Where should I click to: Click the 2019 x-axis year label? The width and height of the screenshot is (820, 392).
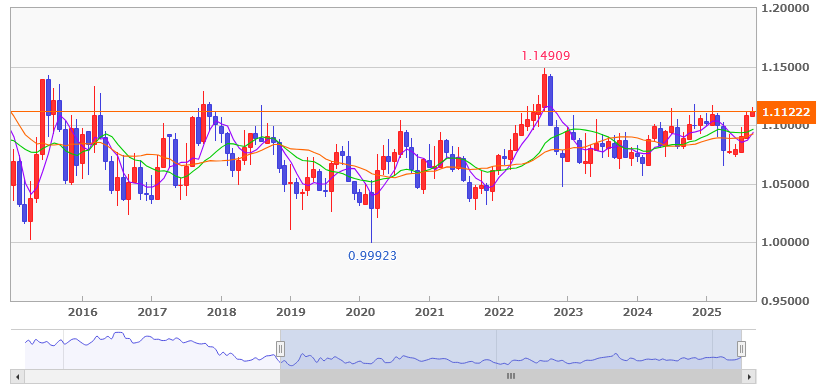(x=290, y=313)
